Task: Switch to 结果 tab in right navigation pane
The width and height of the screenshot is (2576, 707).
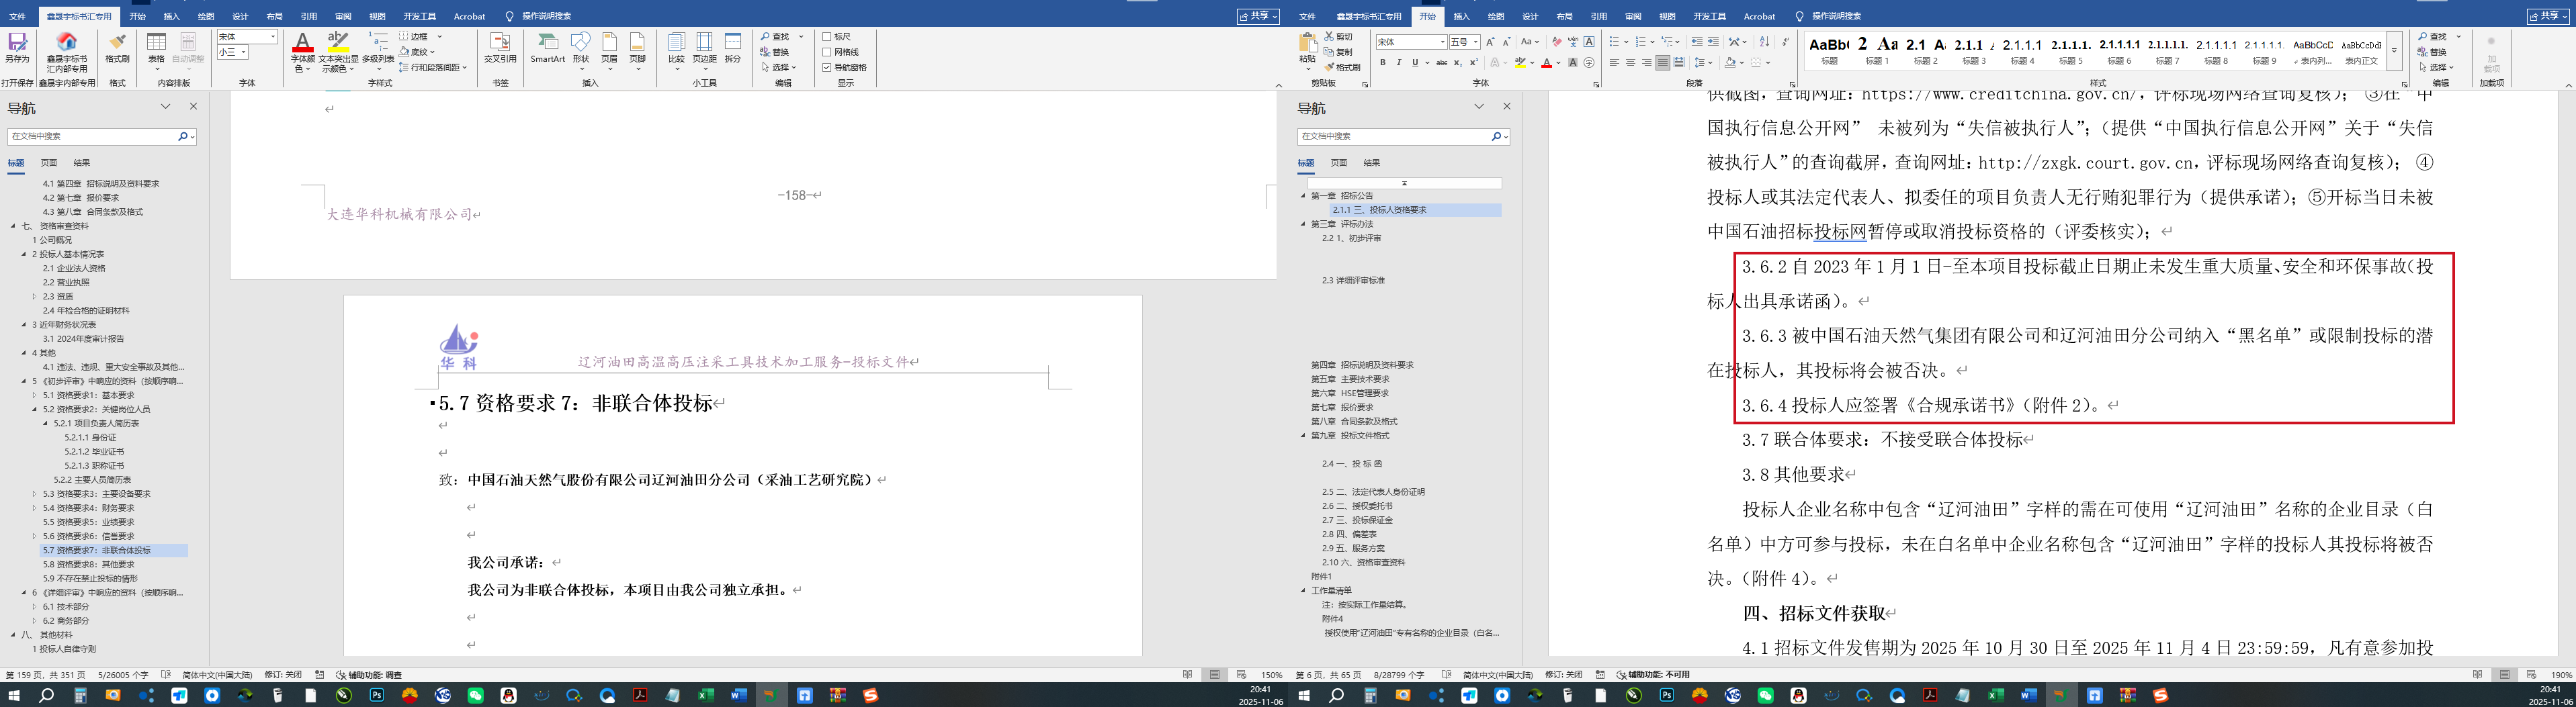Action: click(1371, 163)
